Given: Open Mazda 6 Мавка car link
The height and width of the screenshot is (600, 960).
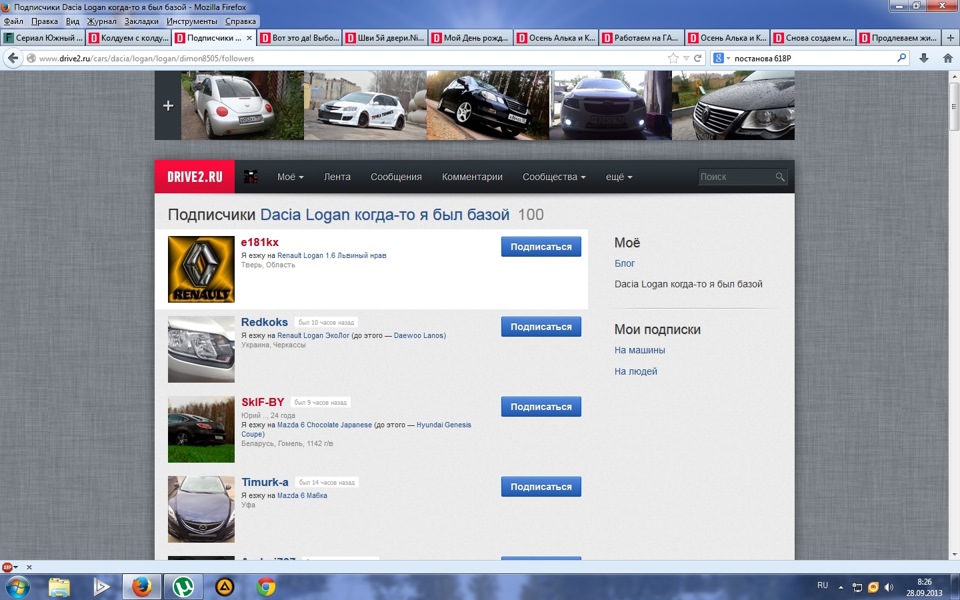Looking at the screenshot, I should click(302, 495).
